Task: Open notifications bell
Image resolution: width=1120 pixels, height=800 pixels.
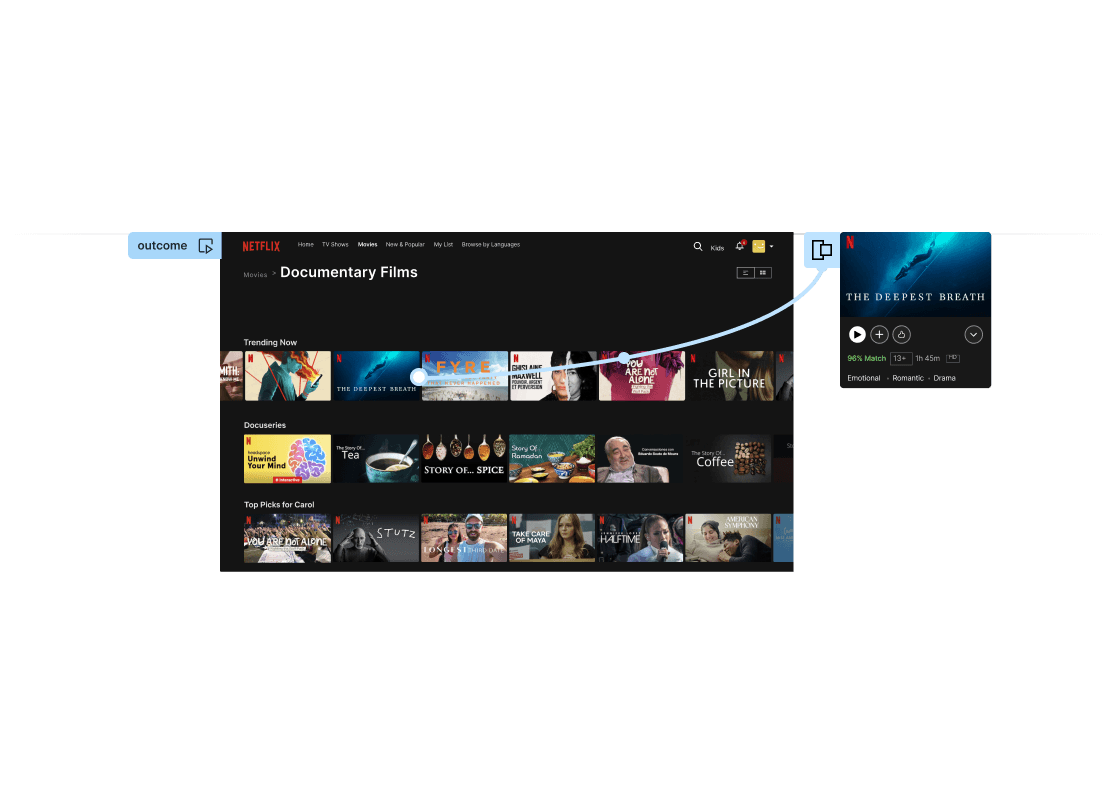Action: pyautogui.click(x=740, y=246)
